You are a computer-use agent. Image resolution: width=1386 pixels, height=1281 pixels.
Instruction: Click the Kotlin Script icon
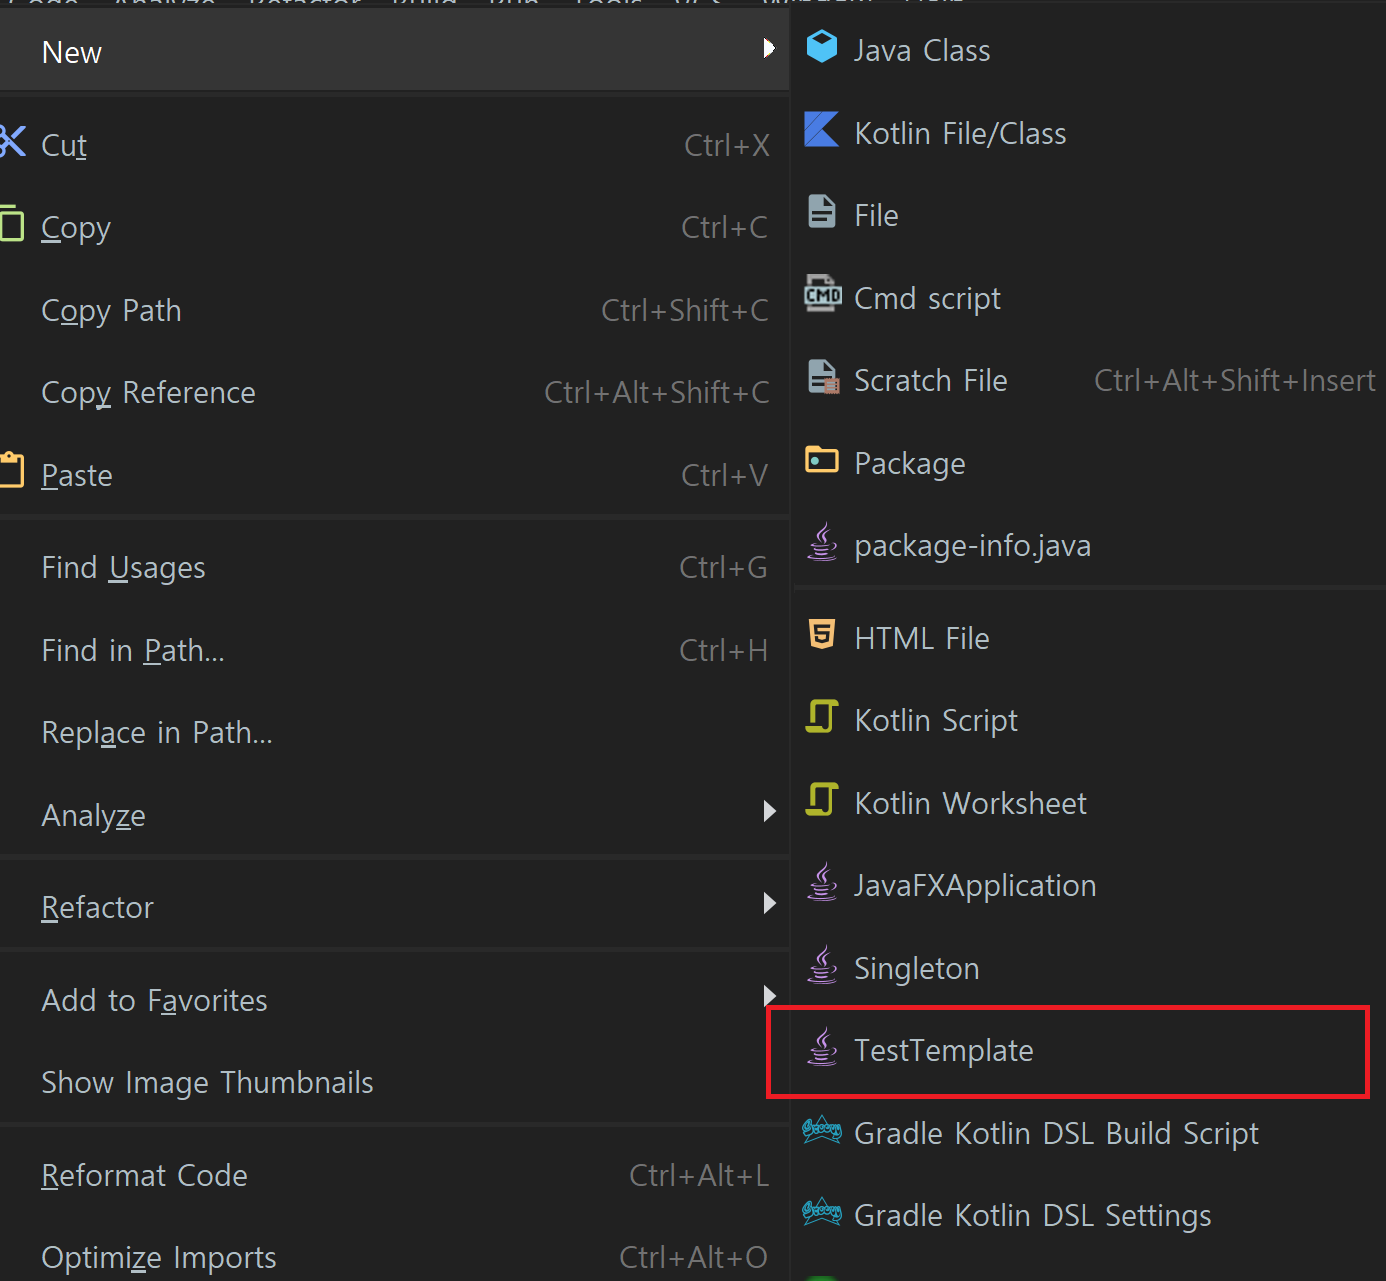coord(822,716)
